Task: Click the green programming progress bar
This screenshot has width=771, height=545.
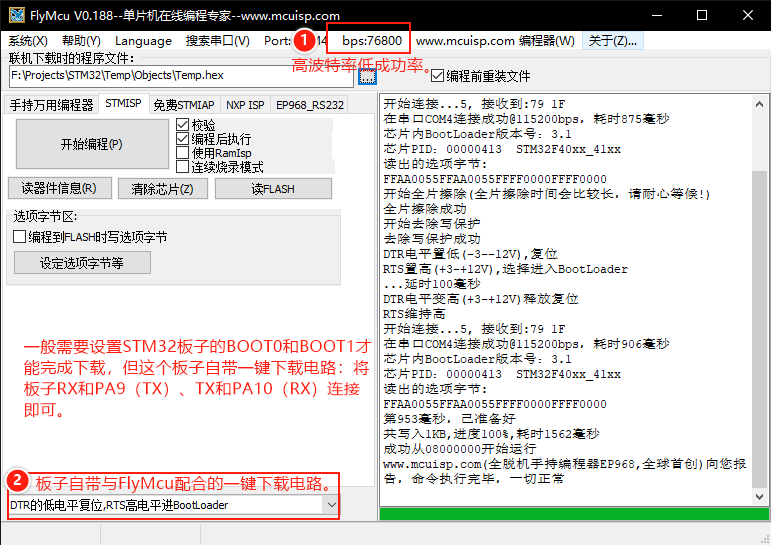Action: pyautogui.click(x=574, y=514)
